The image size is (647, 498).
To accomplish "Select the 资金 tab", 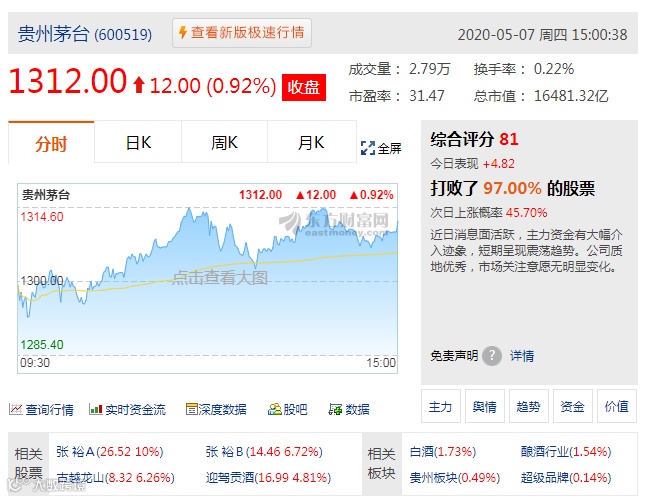I will 573,406.
